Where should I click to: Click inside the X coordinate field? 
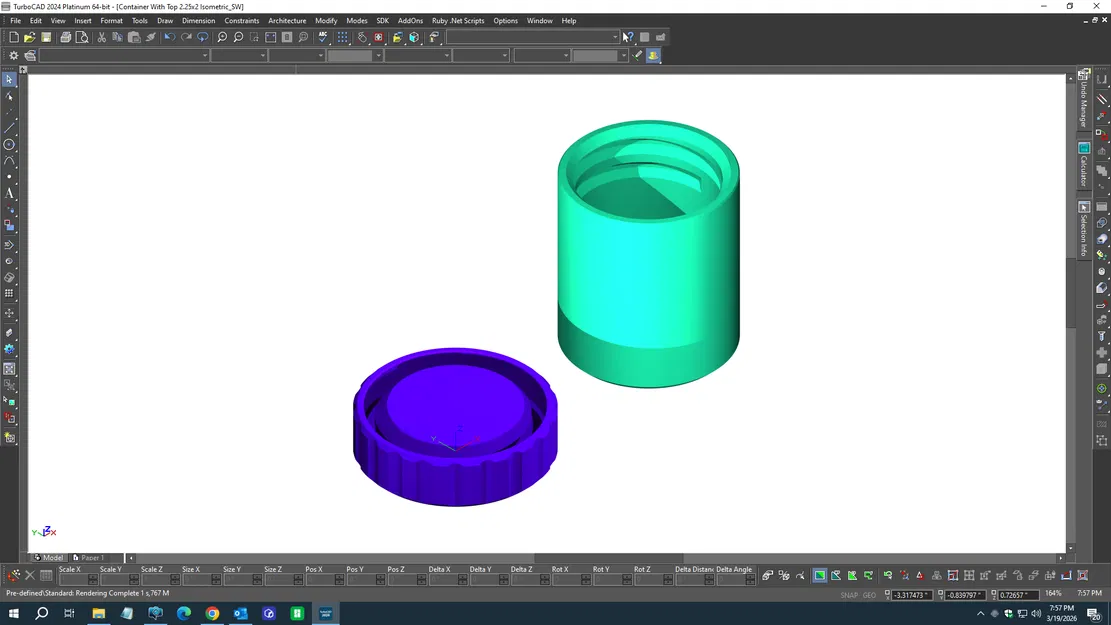(x=911, y=594)
